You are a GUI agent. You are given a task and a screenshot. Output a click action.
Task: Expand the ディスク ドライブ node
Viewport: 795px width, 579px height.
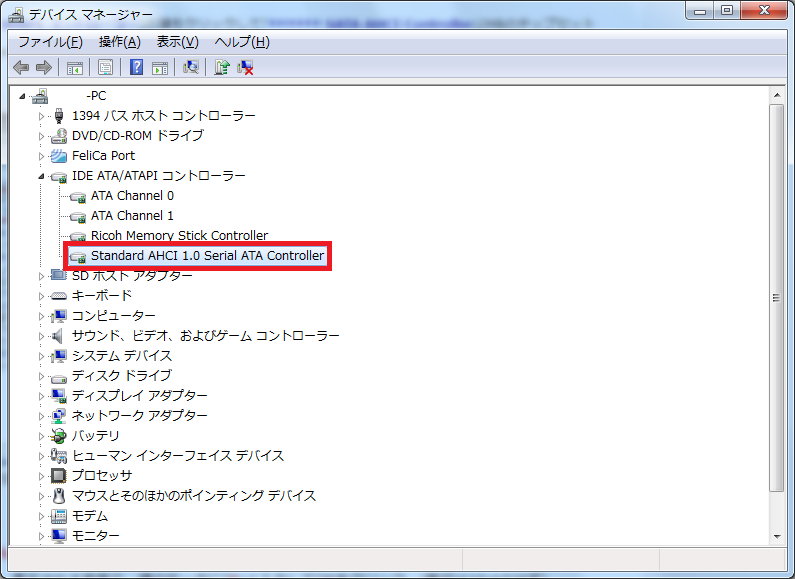tap(42, 376)
